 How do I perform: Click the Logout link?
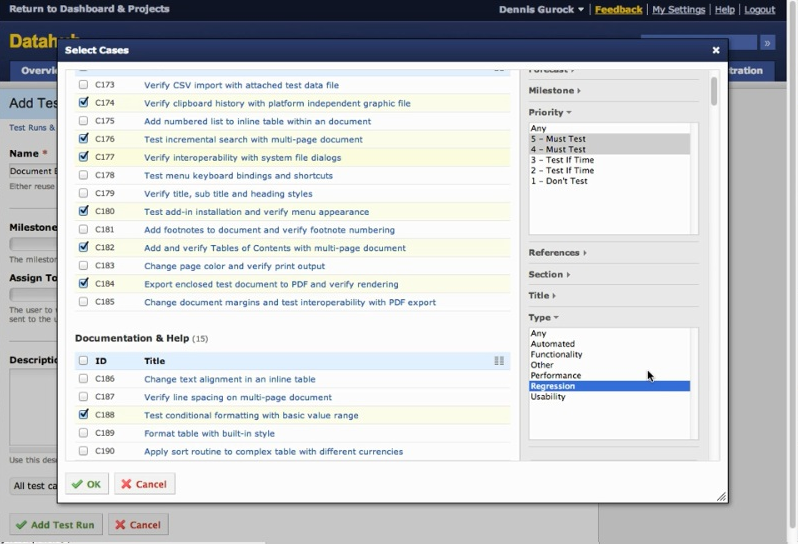(759, 10)
